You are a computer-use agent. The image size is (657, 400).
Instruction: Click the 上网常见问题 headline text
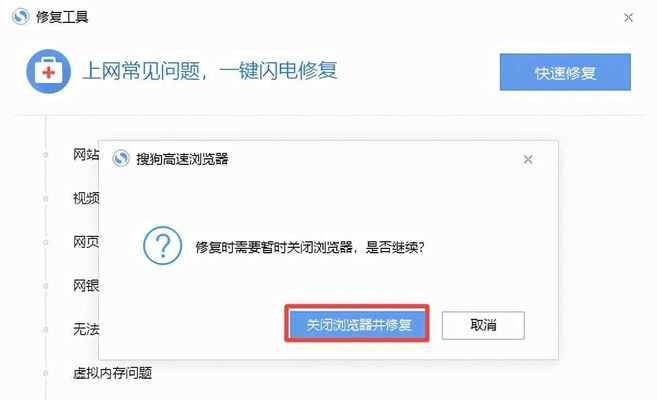click(141, 70)
